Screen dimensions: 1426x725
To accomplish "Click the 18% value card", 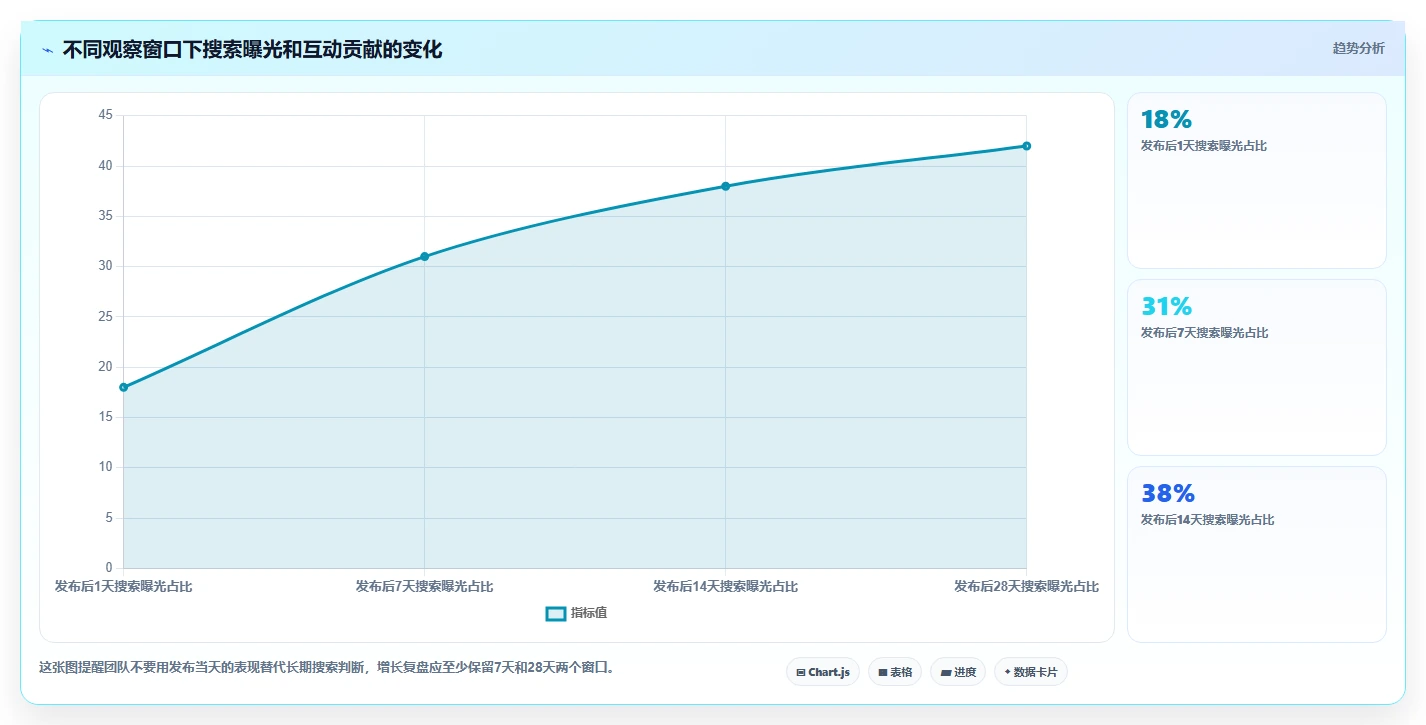I will pyautogui.click(x=1257, y=180).
